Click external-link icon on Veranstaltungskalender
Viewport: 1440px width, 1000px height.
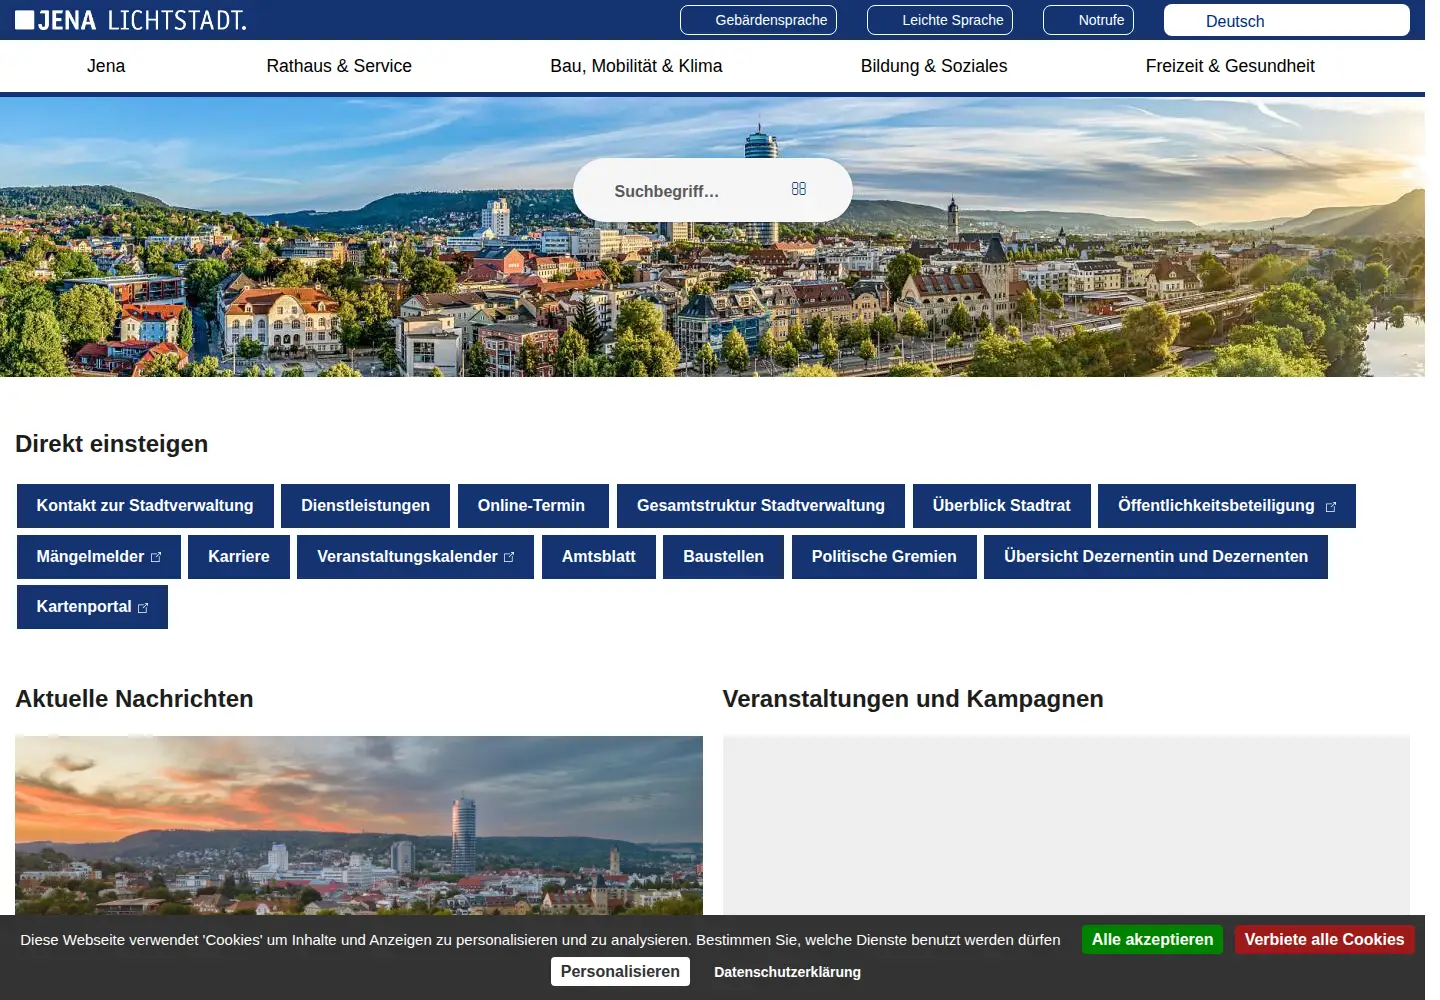click(x=508, y=558)
